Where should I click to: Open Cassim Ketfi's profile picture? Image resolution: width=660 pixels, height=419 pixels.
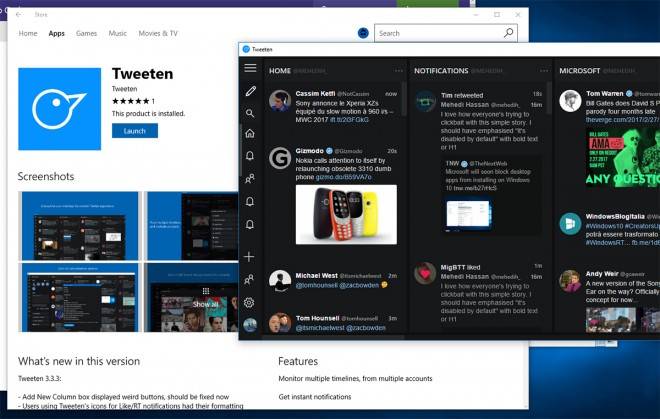click(280, 101)
